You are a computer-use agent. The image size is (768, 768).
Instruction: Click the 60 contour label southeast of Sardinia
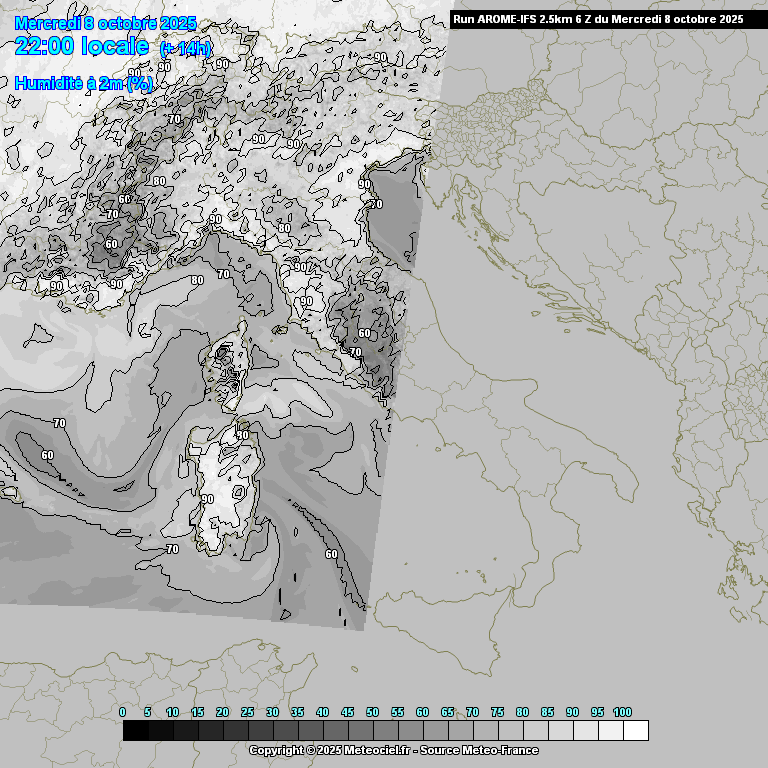coord(331,554)
